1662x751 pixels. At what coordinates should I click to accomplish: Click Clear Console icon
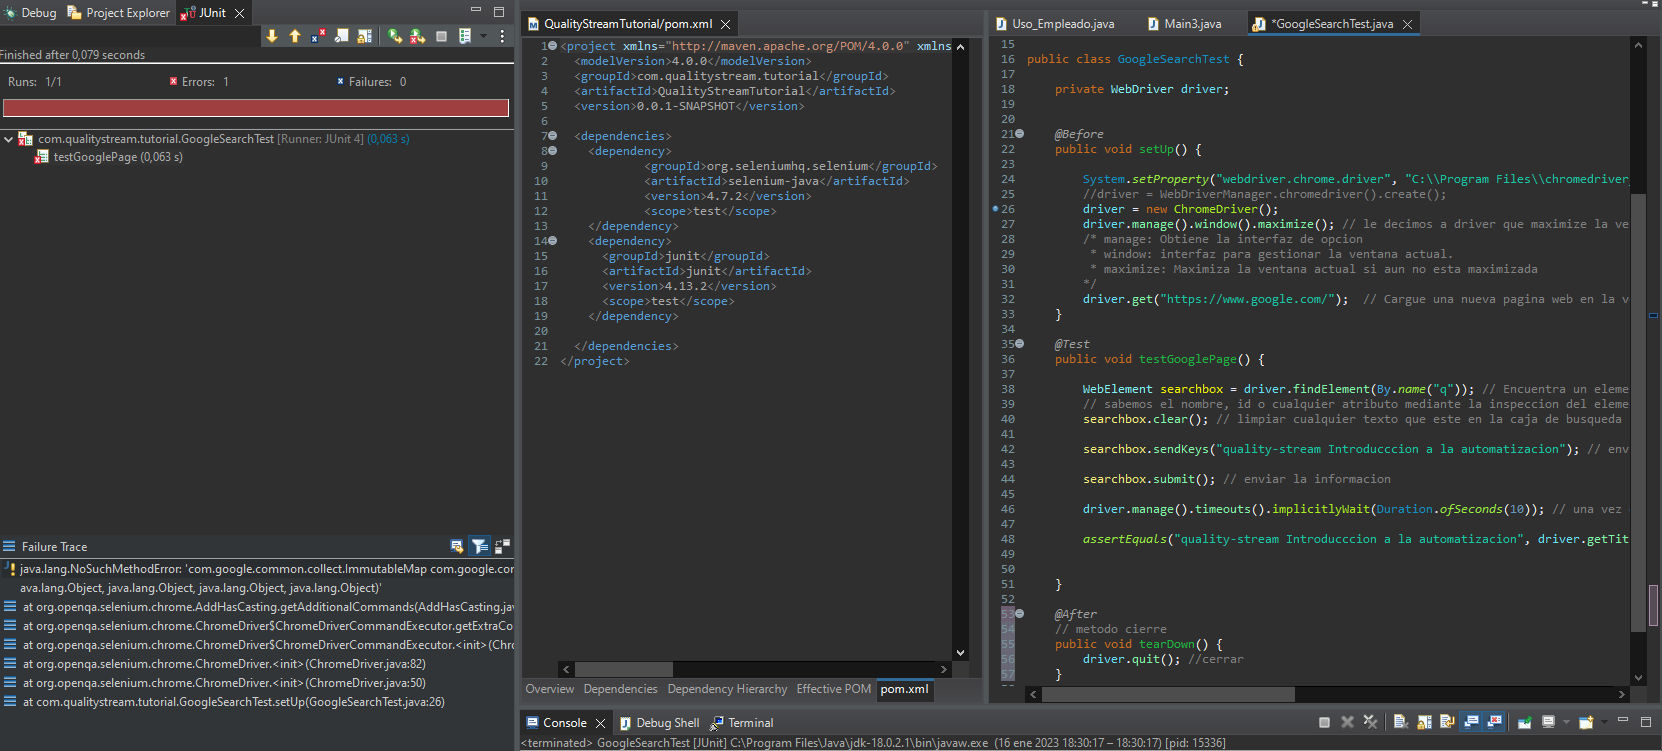pos(1401,722)
